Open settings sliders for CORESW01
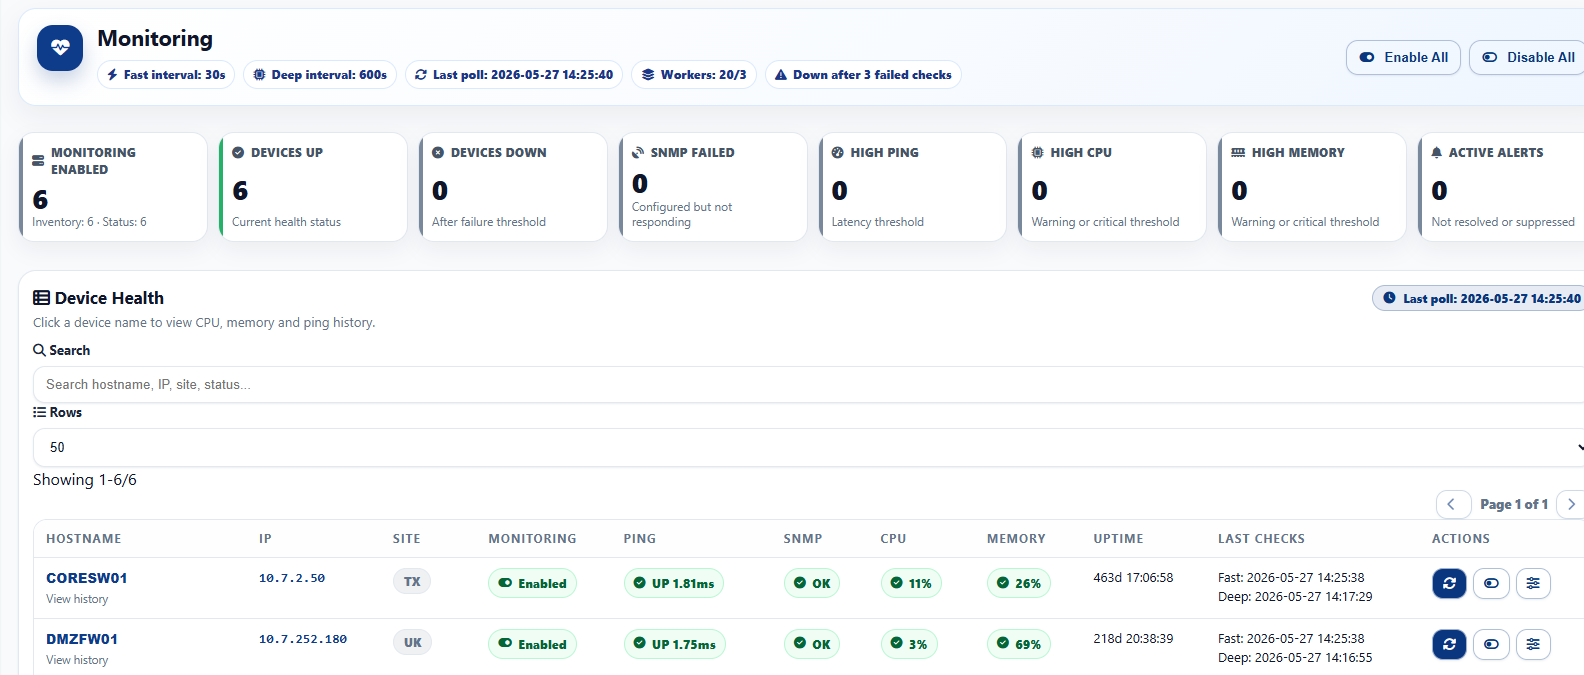 click(x=1533, y=583)
